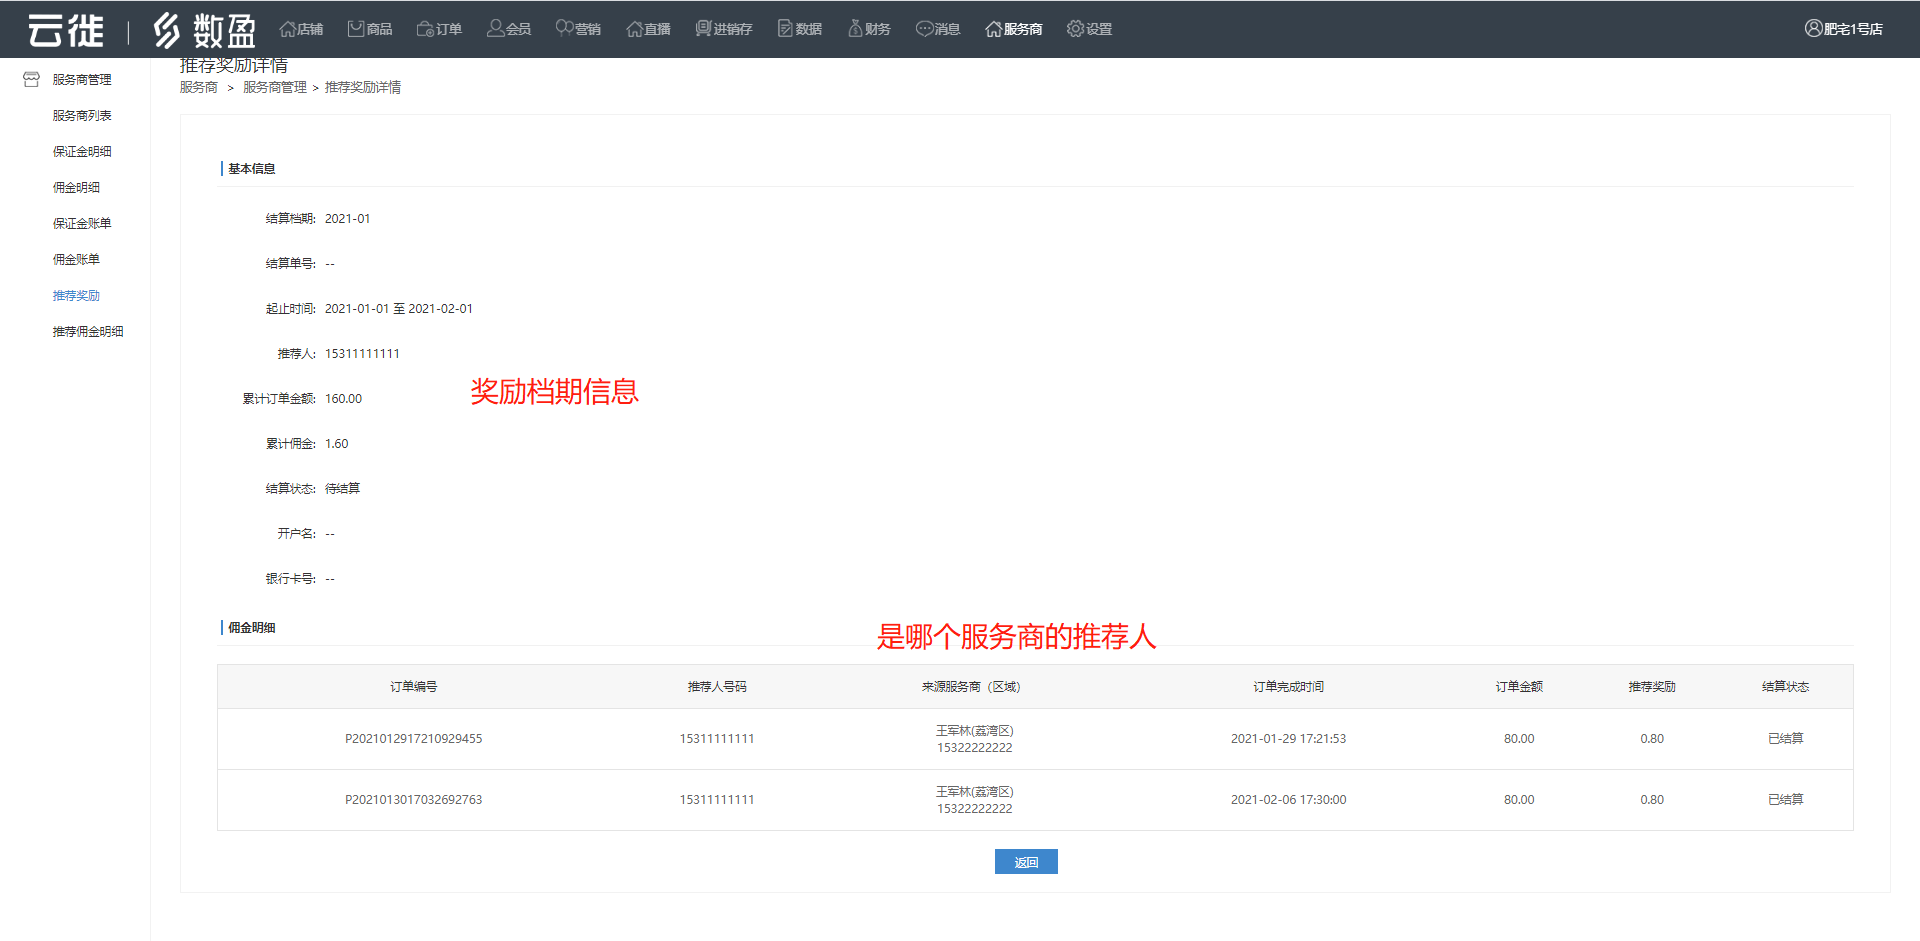Viewport: 1920px width, 941px height.
Task: Click the blue 返回 button
Action: tap(1026, 862)
